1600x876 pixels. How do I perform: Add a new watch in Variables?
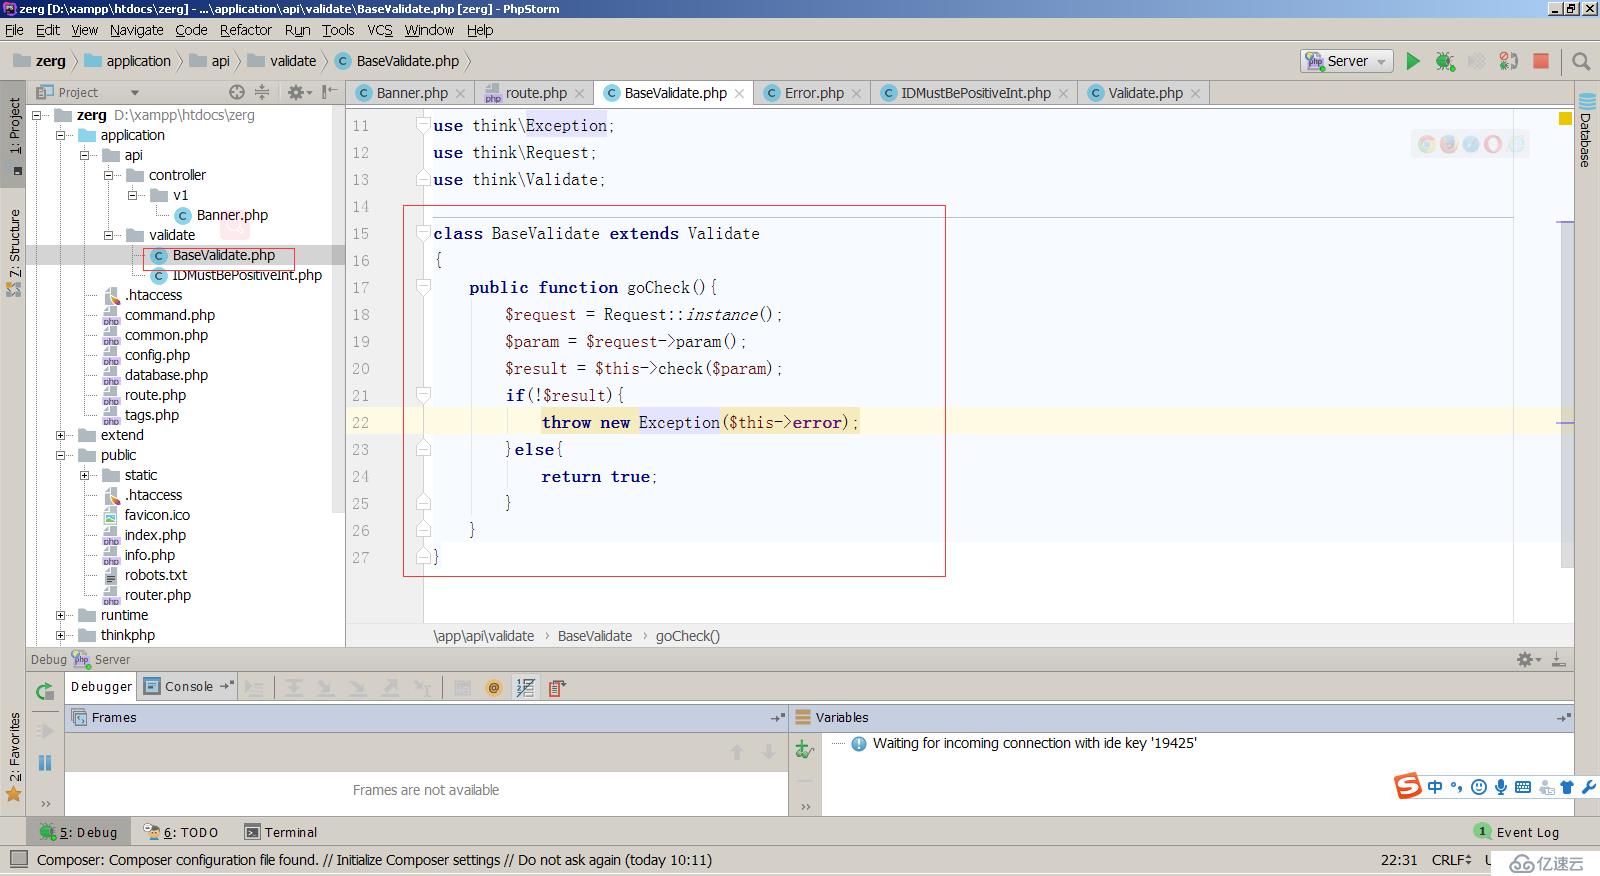point(804,748)
